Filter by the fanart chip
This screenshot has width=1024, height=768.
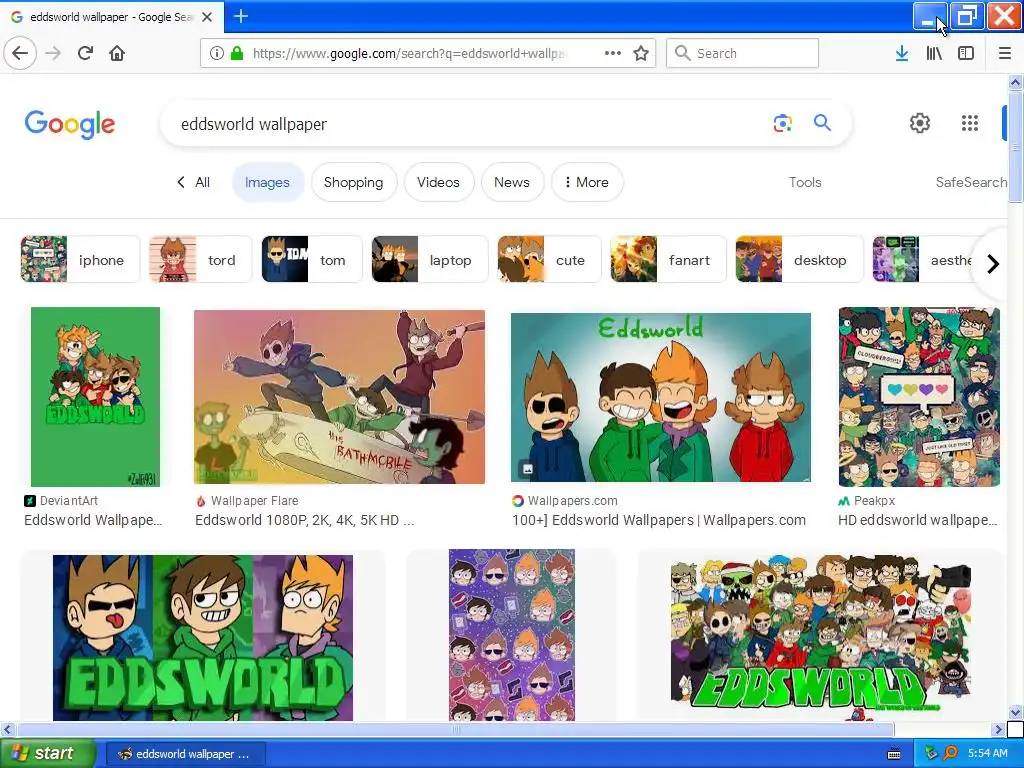(668, 259)
